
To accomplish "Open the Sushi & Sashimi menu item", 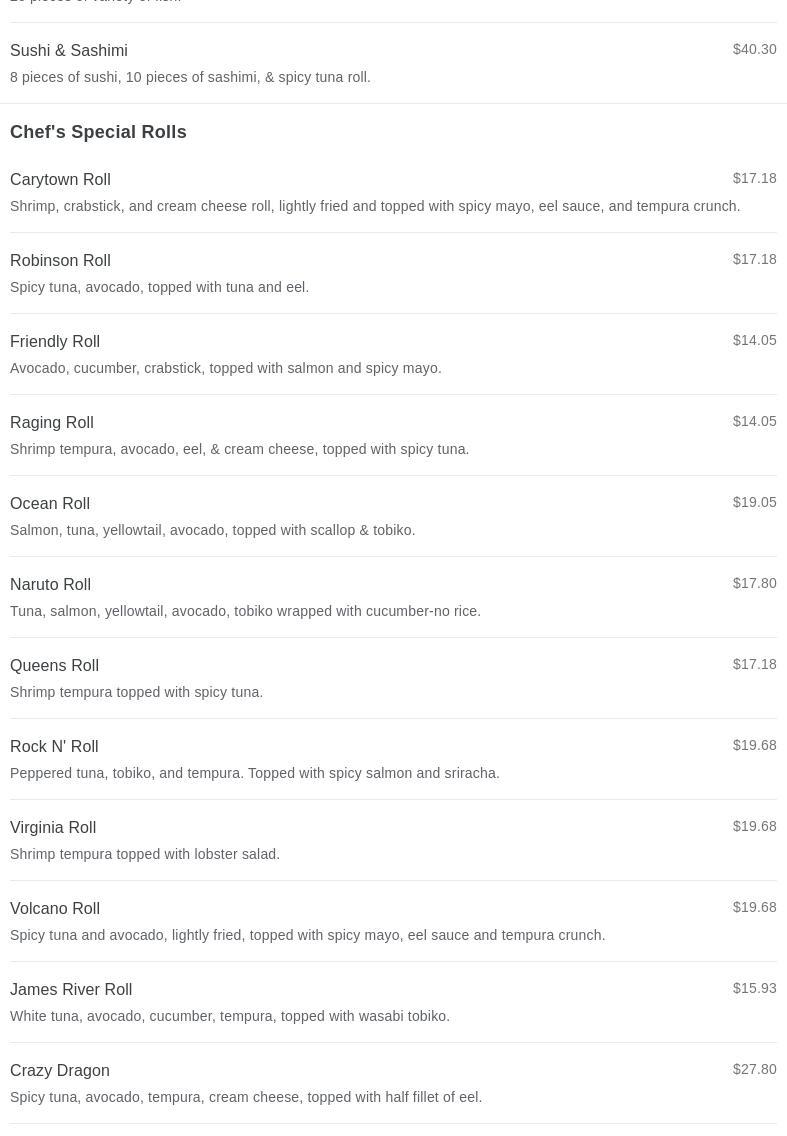I will pyautogui.click(x=69, y=51).
